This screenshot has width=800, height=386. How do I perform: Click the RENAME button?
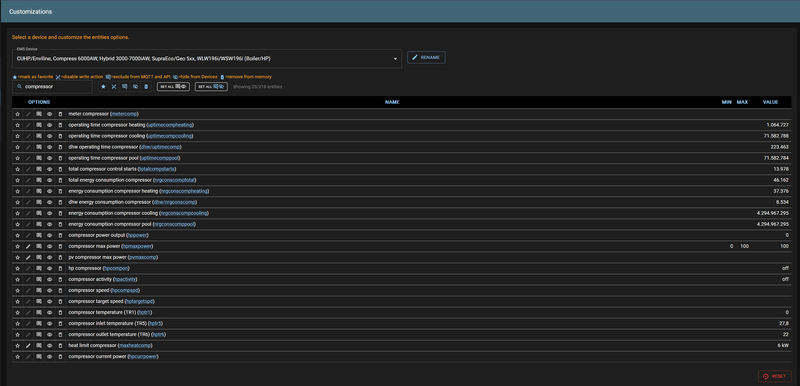point(426,58)
